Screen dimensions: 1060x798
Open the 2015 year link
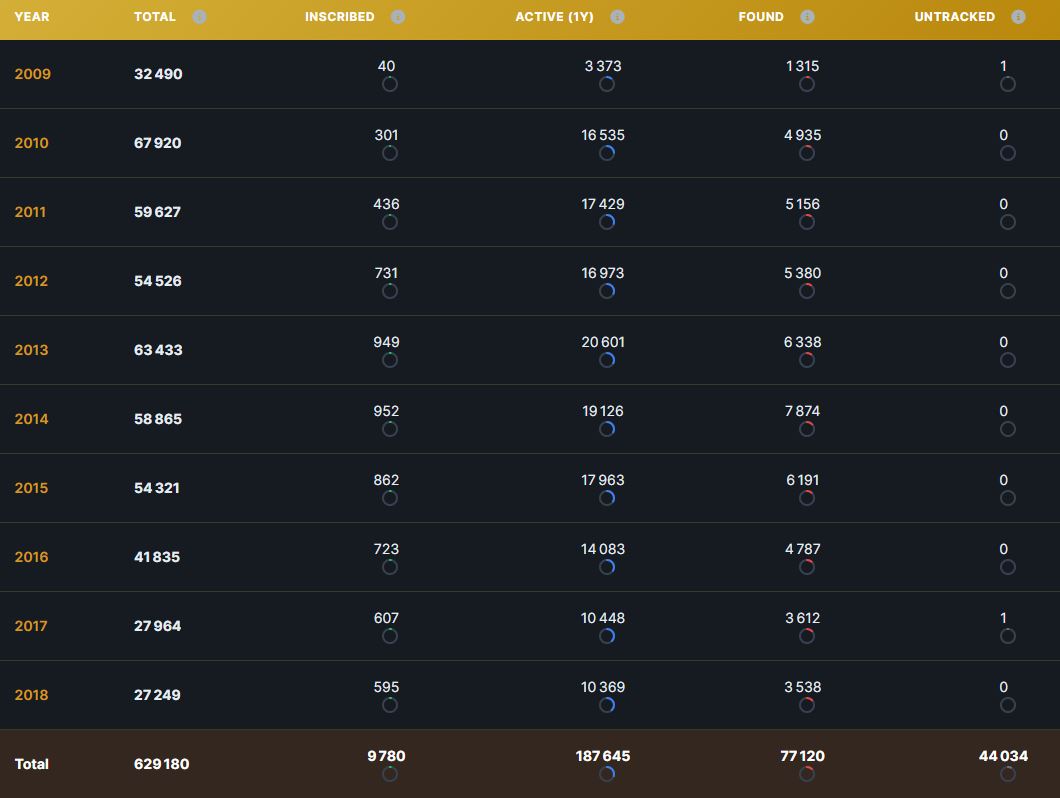click(x=32, y=488)
